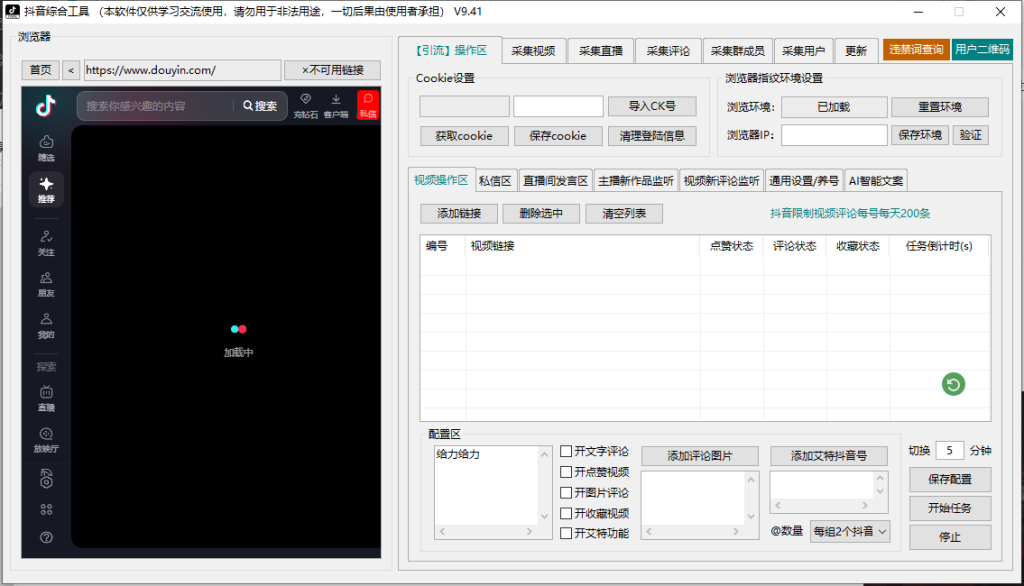Expand the AI智能文案 tab section

point(876,180)
